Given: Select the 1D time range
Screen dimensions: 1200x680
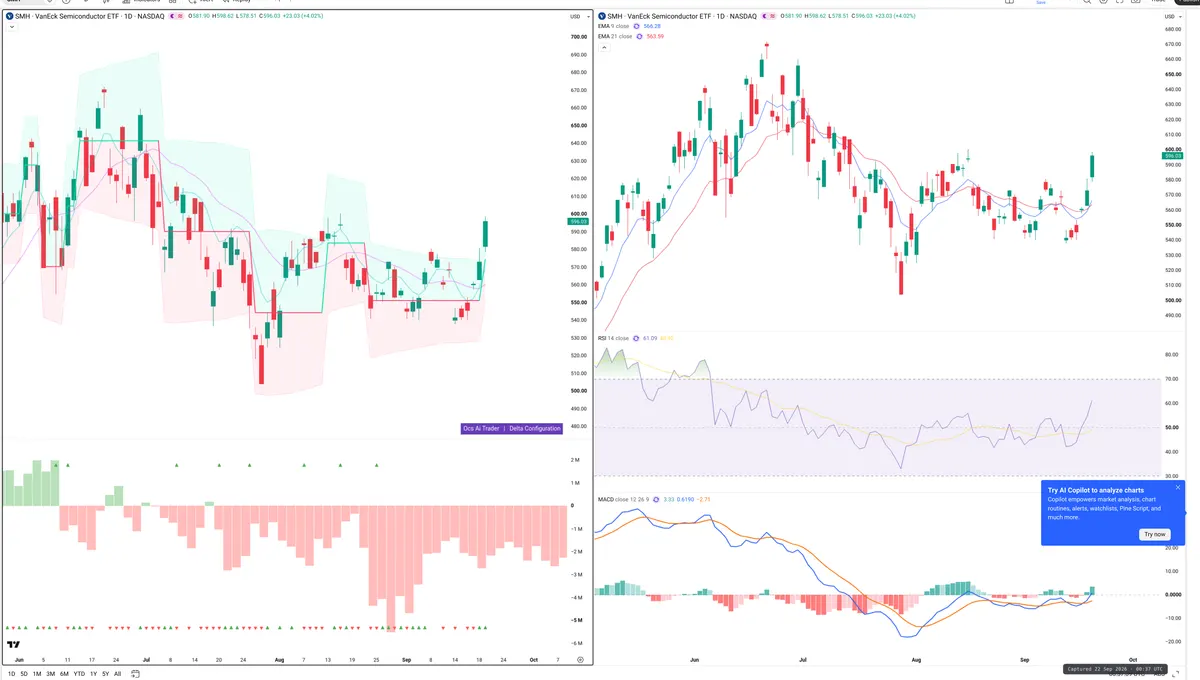Looking at the screenshot, I should pos(11,673).
